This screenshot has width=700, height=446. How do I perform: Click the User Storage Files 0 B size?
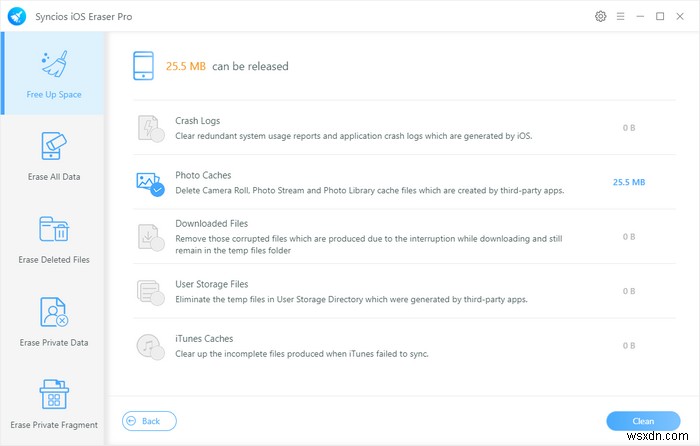[x=629, y=291]
